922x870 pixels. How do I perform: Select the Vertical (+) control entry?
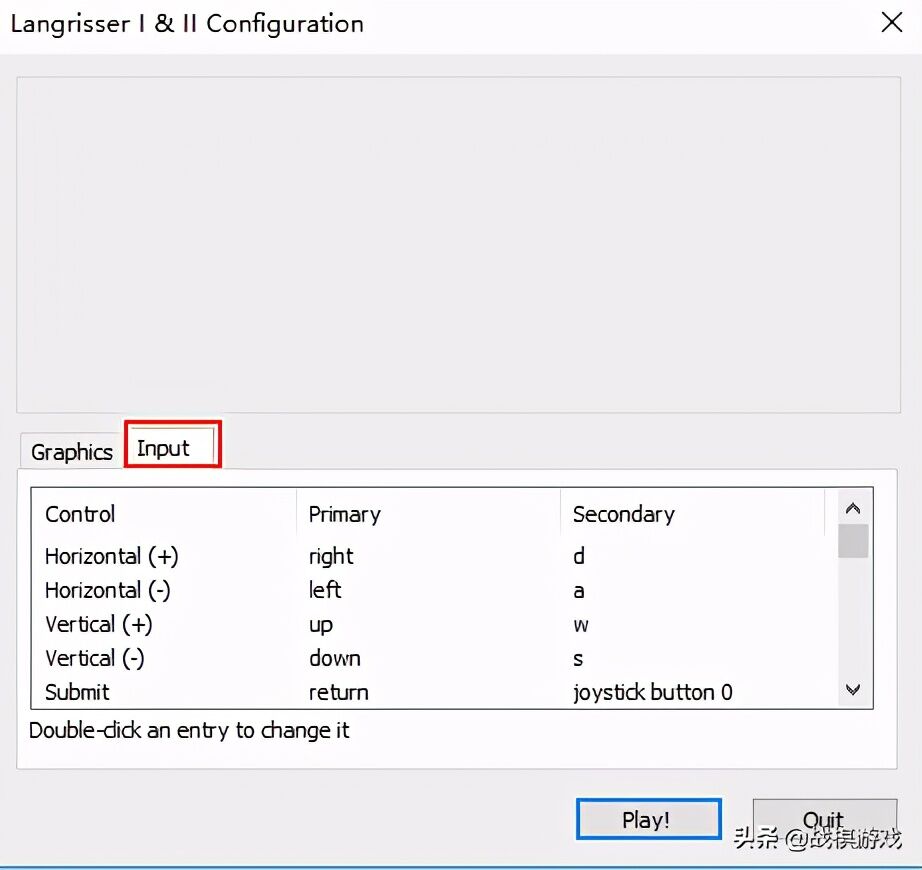pos(98,624)
